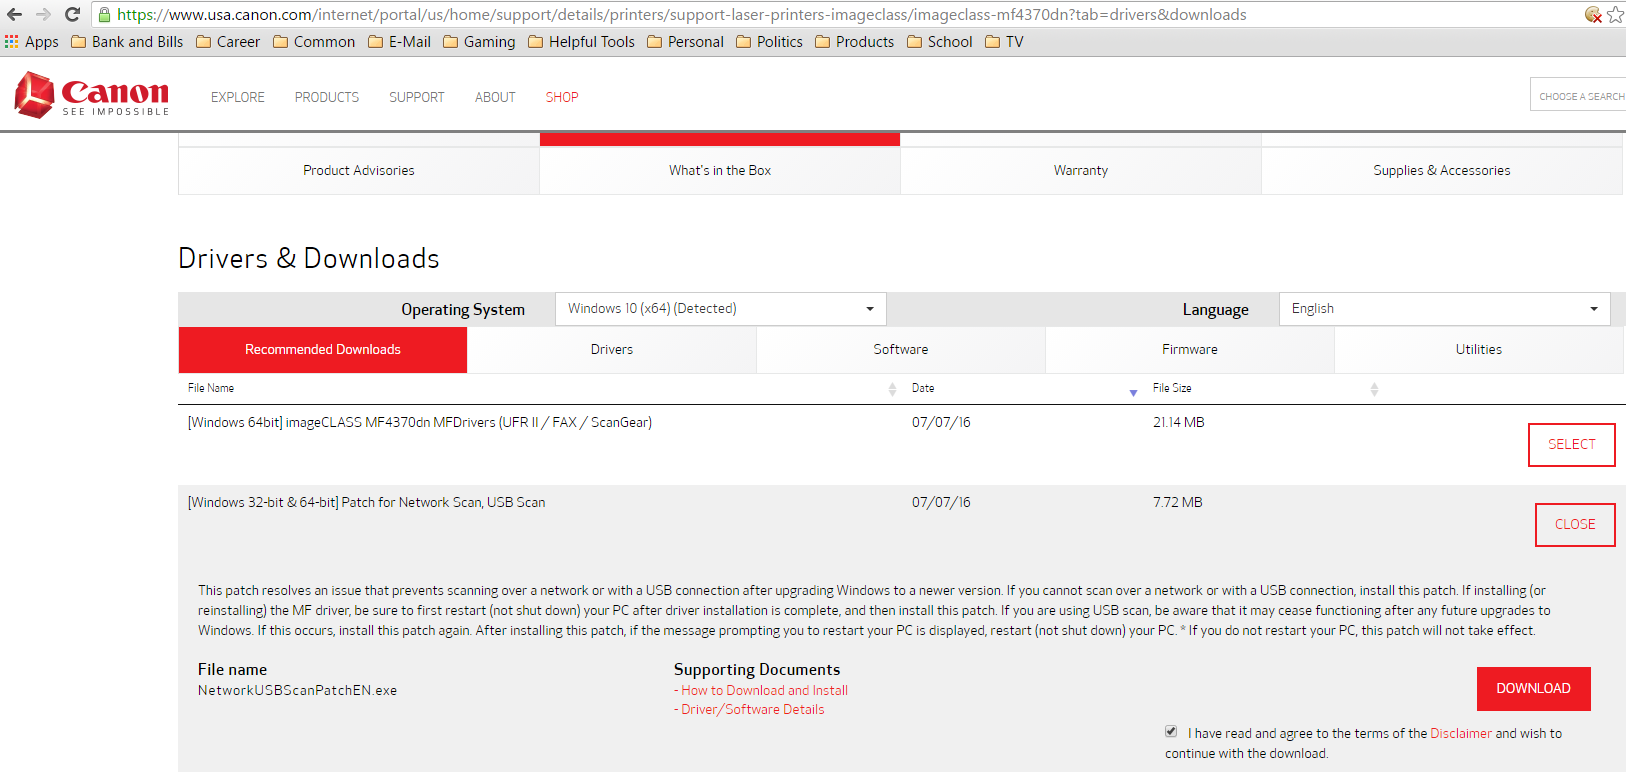Uncheck the Disclaimer agreement checkbox

tap(1171, 732)
